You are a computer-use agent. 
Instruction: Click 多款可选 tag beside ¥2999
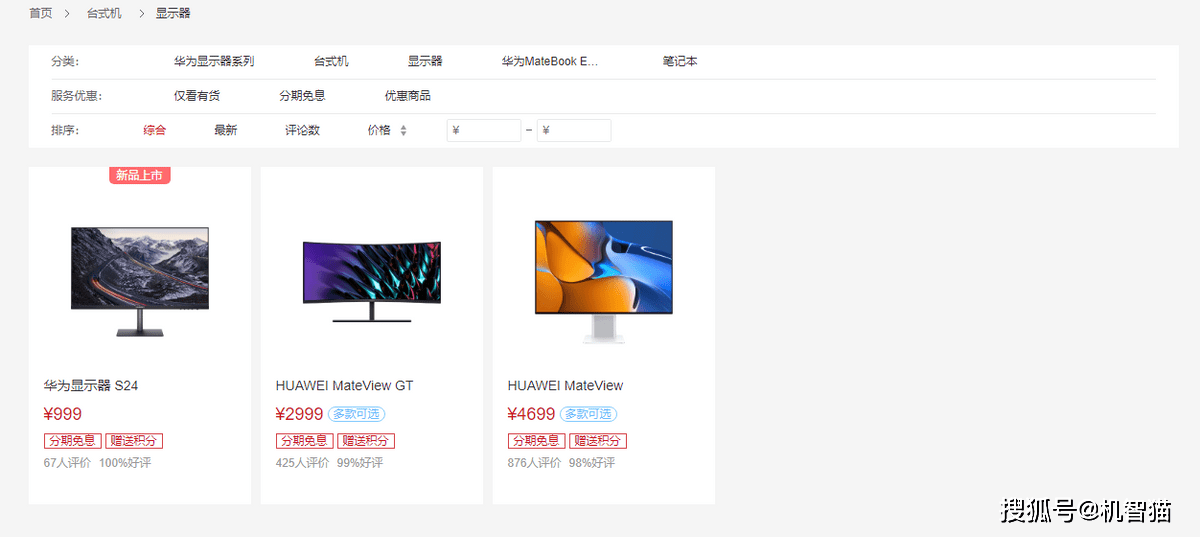(x=357, y=414)
